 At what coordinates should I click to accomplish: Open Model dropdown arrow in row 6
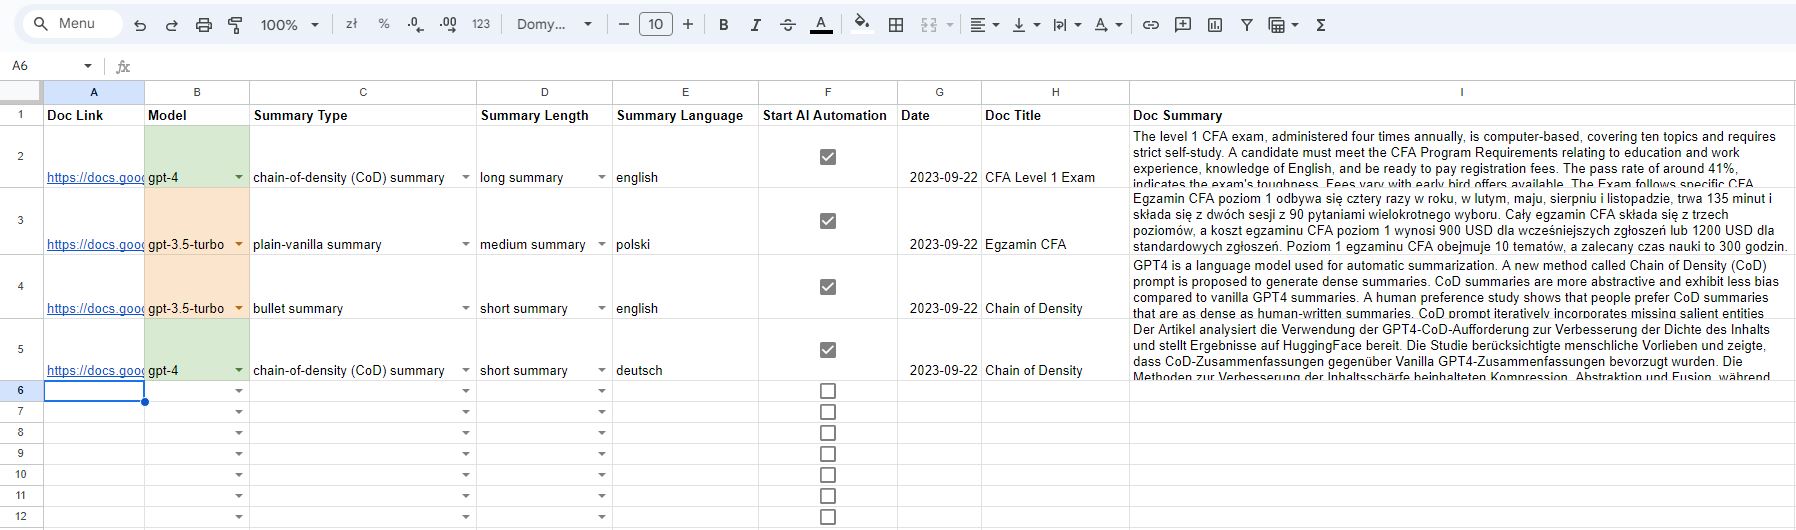pos(238,391)
